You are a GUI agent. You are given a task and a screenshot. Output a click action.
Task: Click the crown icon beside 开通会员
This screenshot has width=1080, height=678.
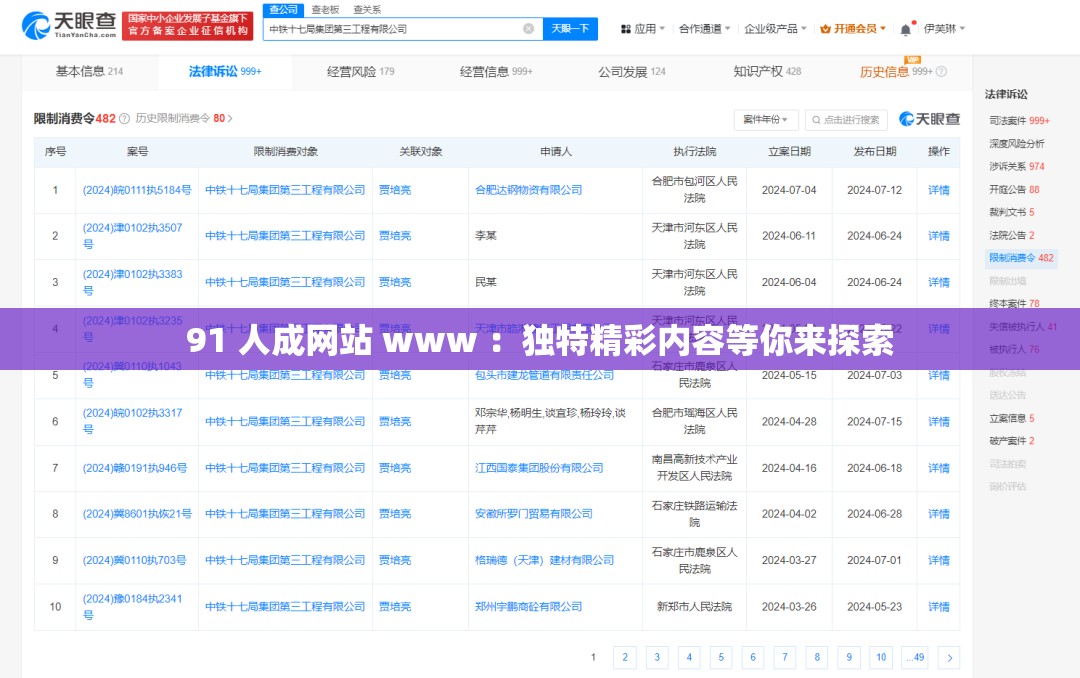(824, 28)
